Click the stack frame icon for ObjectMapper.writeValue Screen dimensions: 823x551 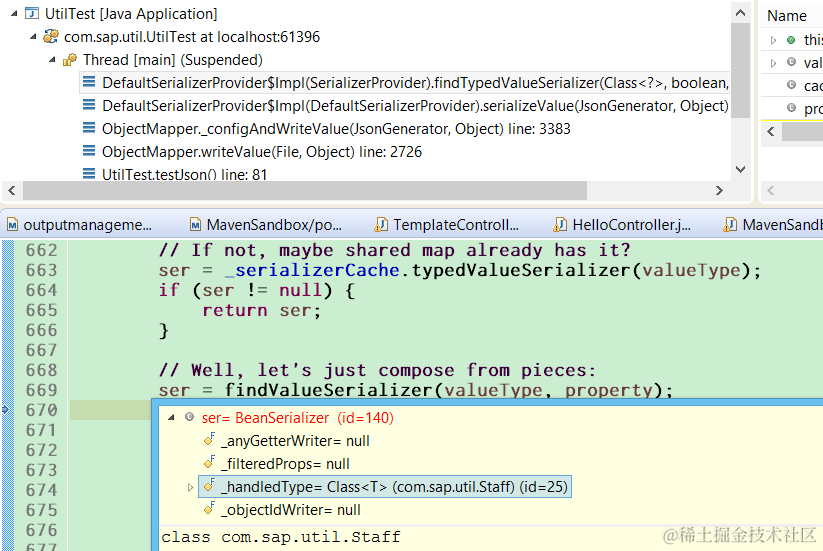click(x=89, y=152)
